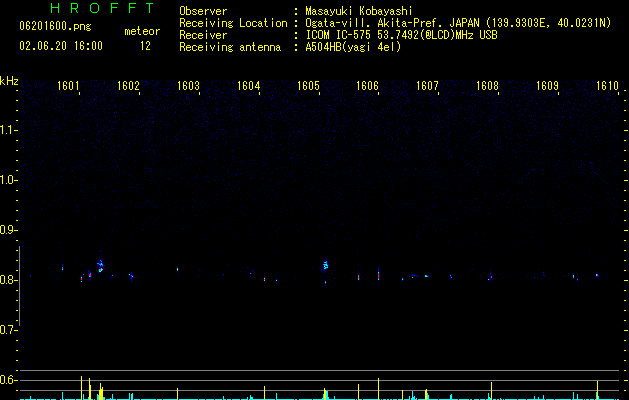
Task: Click the 1.0 kHz axis label
Action: point(8,180)
